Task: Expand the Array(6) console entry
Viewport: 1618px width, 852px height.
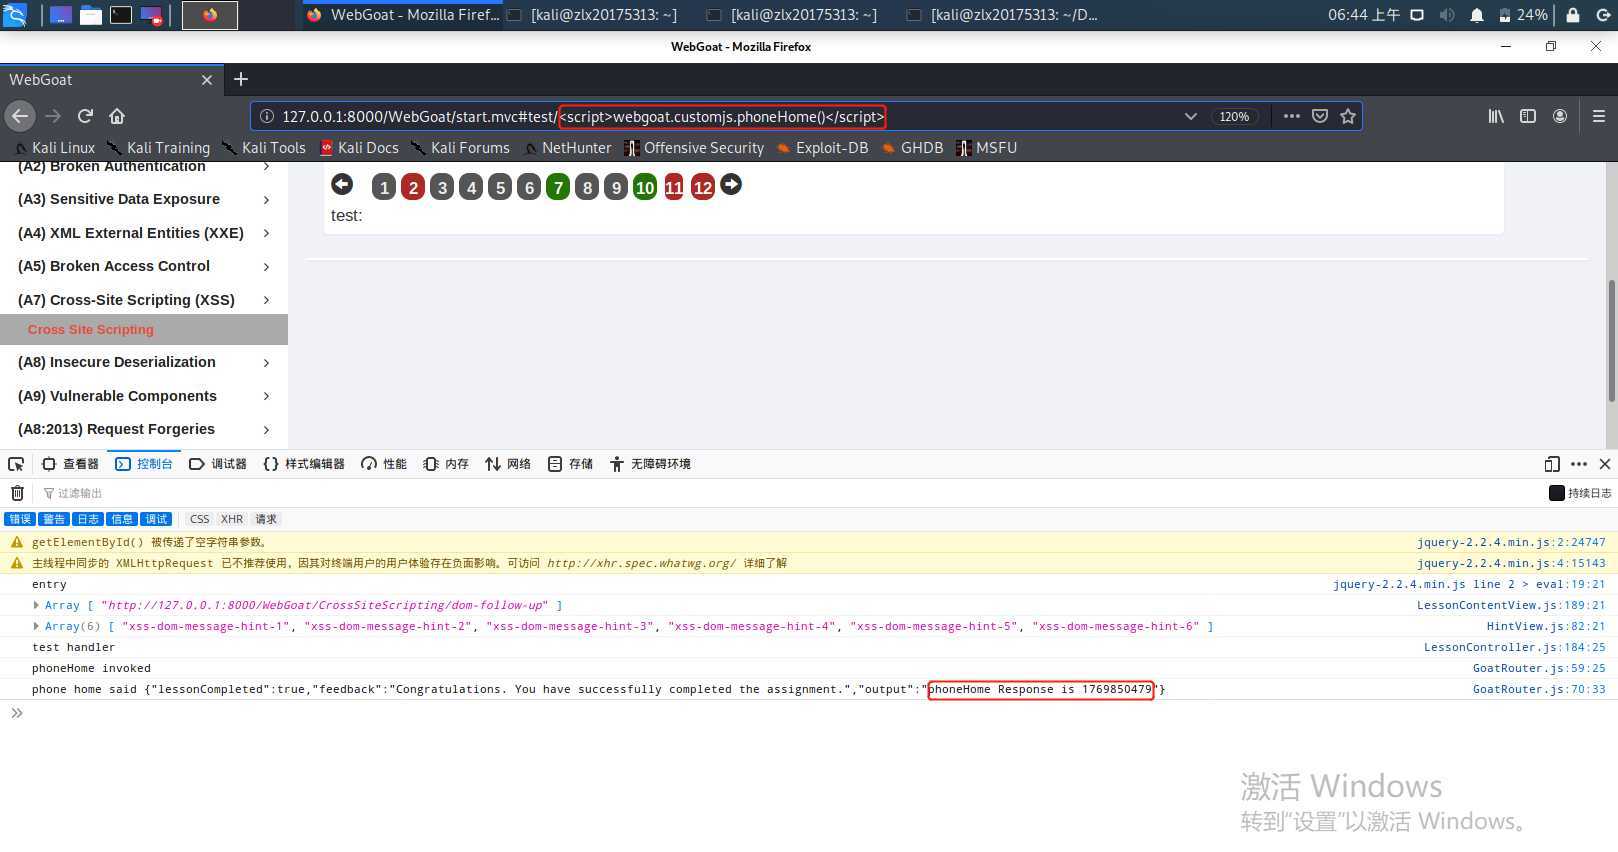Action: tap(36, 626)
